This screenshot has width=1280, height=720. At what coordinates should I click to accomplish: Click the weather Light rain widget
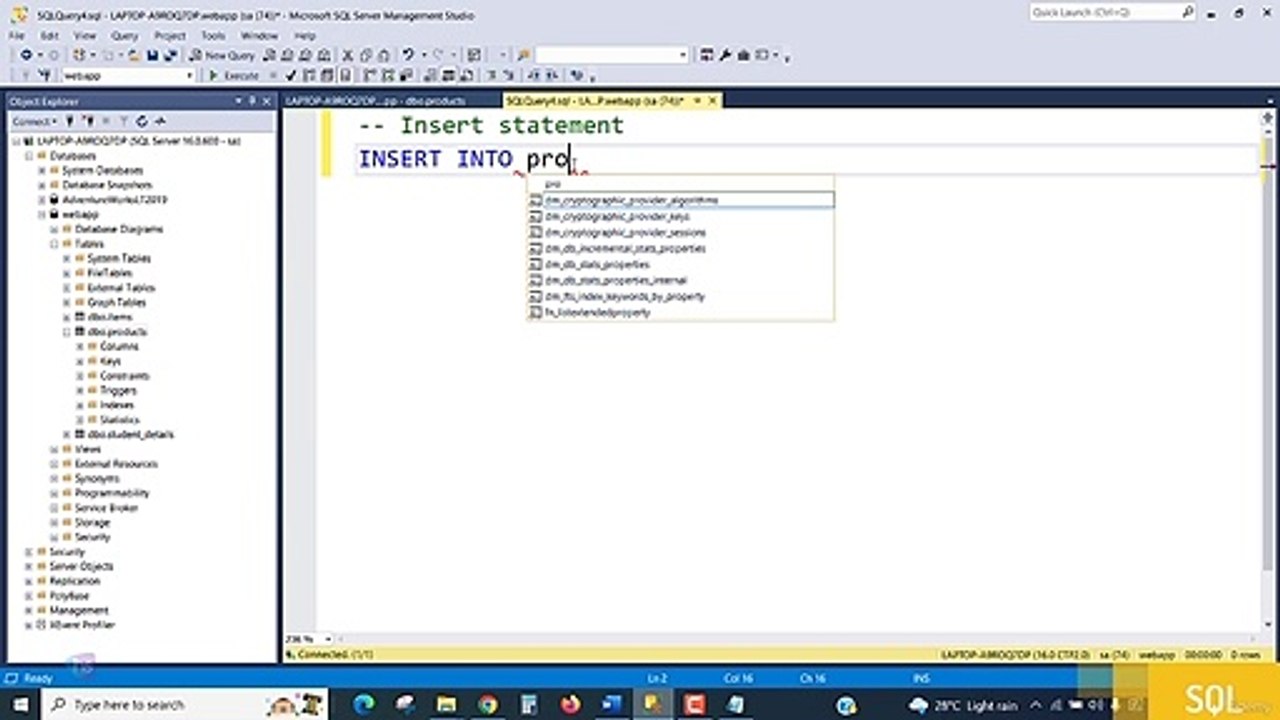pos(963,705)
